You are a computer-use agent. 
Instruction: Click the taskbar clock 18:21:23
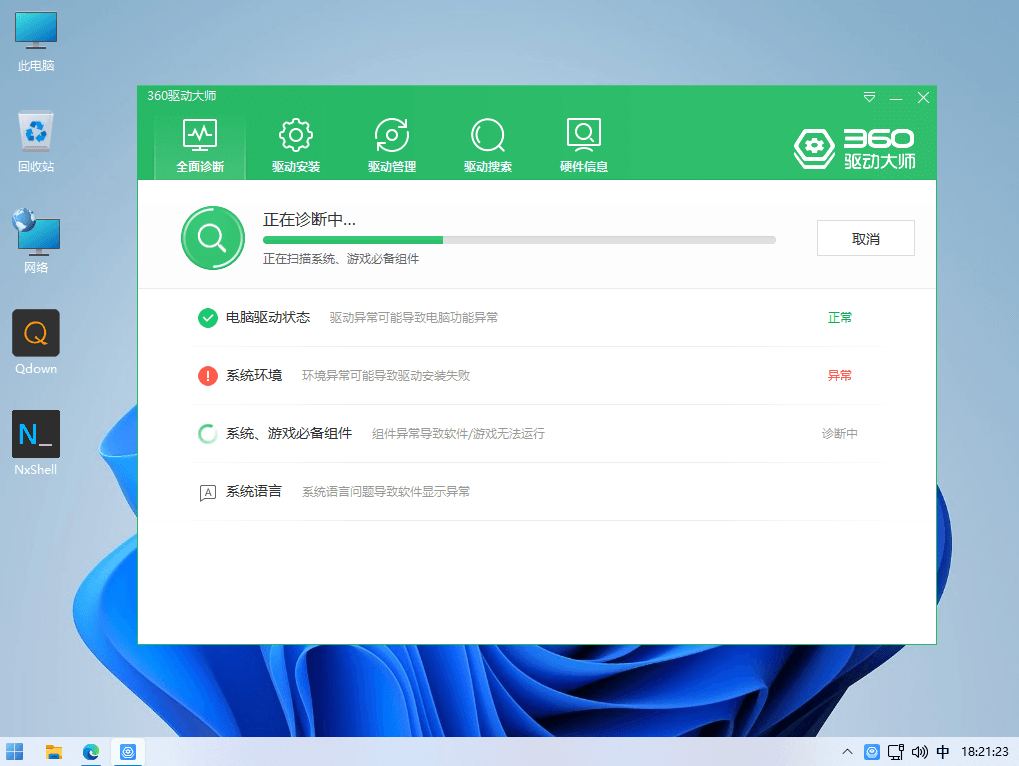pos(985,752)
